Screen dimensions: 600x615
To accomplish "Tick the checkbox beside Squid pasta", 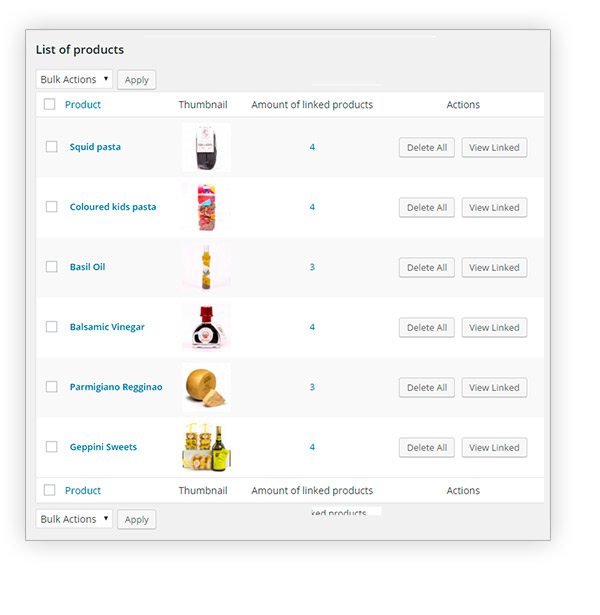I will 51,147.
